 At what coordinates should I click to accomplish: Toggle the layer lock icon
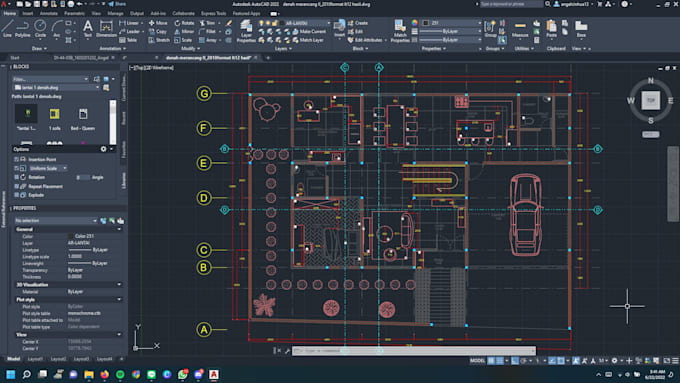(x=275, y=23)
